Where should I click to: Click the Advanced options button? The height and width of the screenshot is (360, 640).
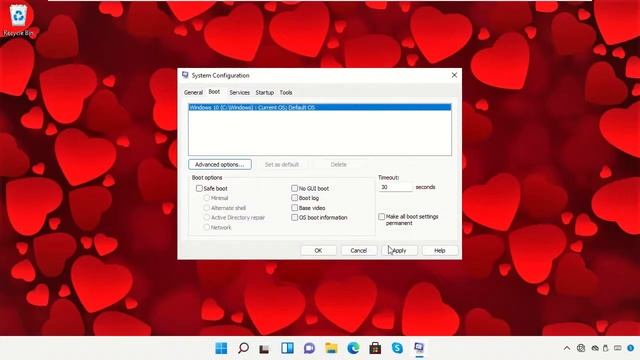pos(220,164)
